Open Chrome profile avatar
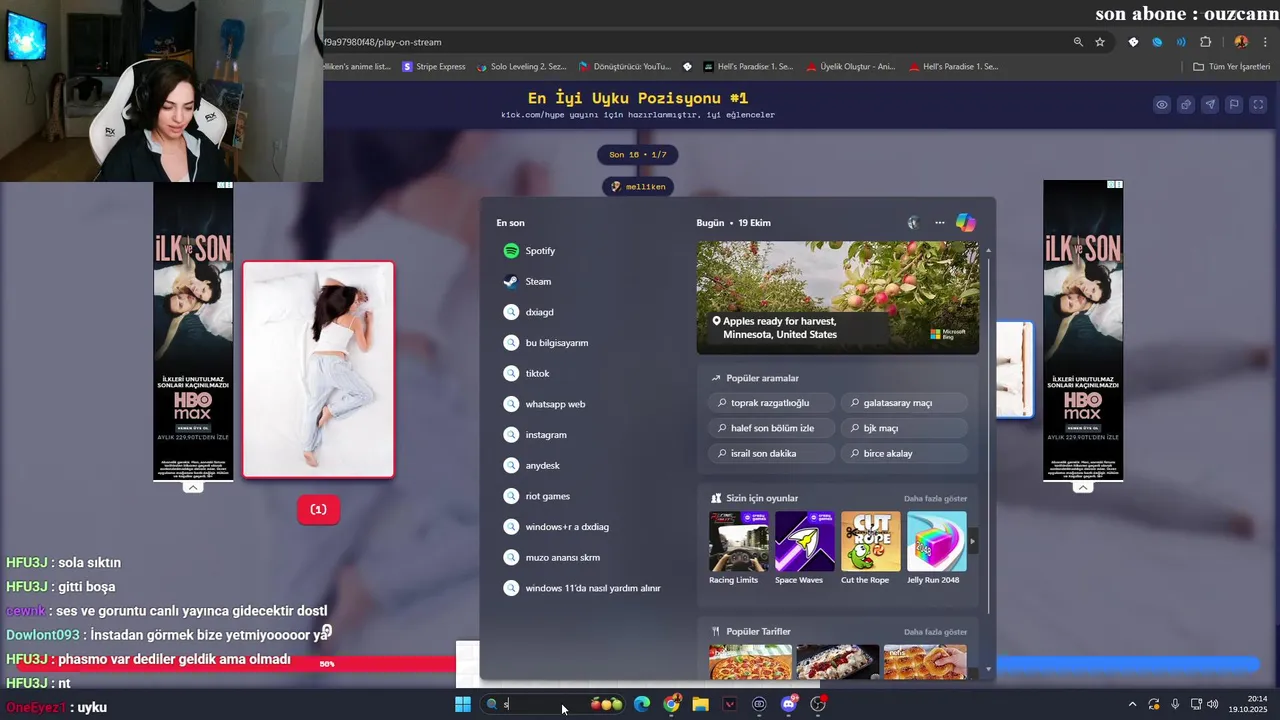 pos(1241,42)
